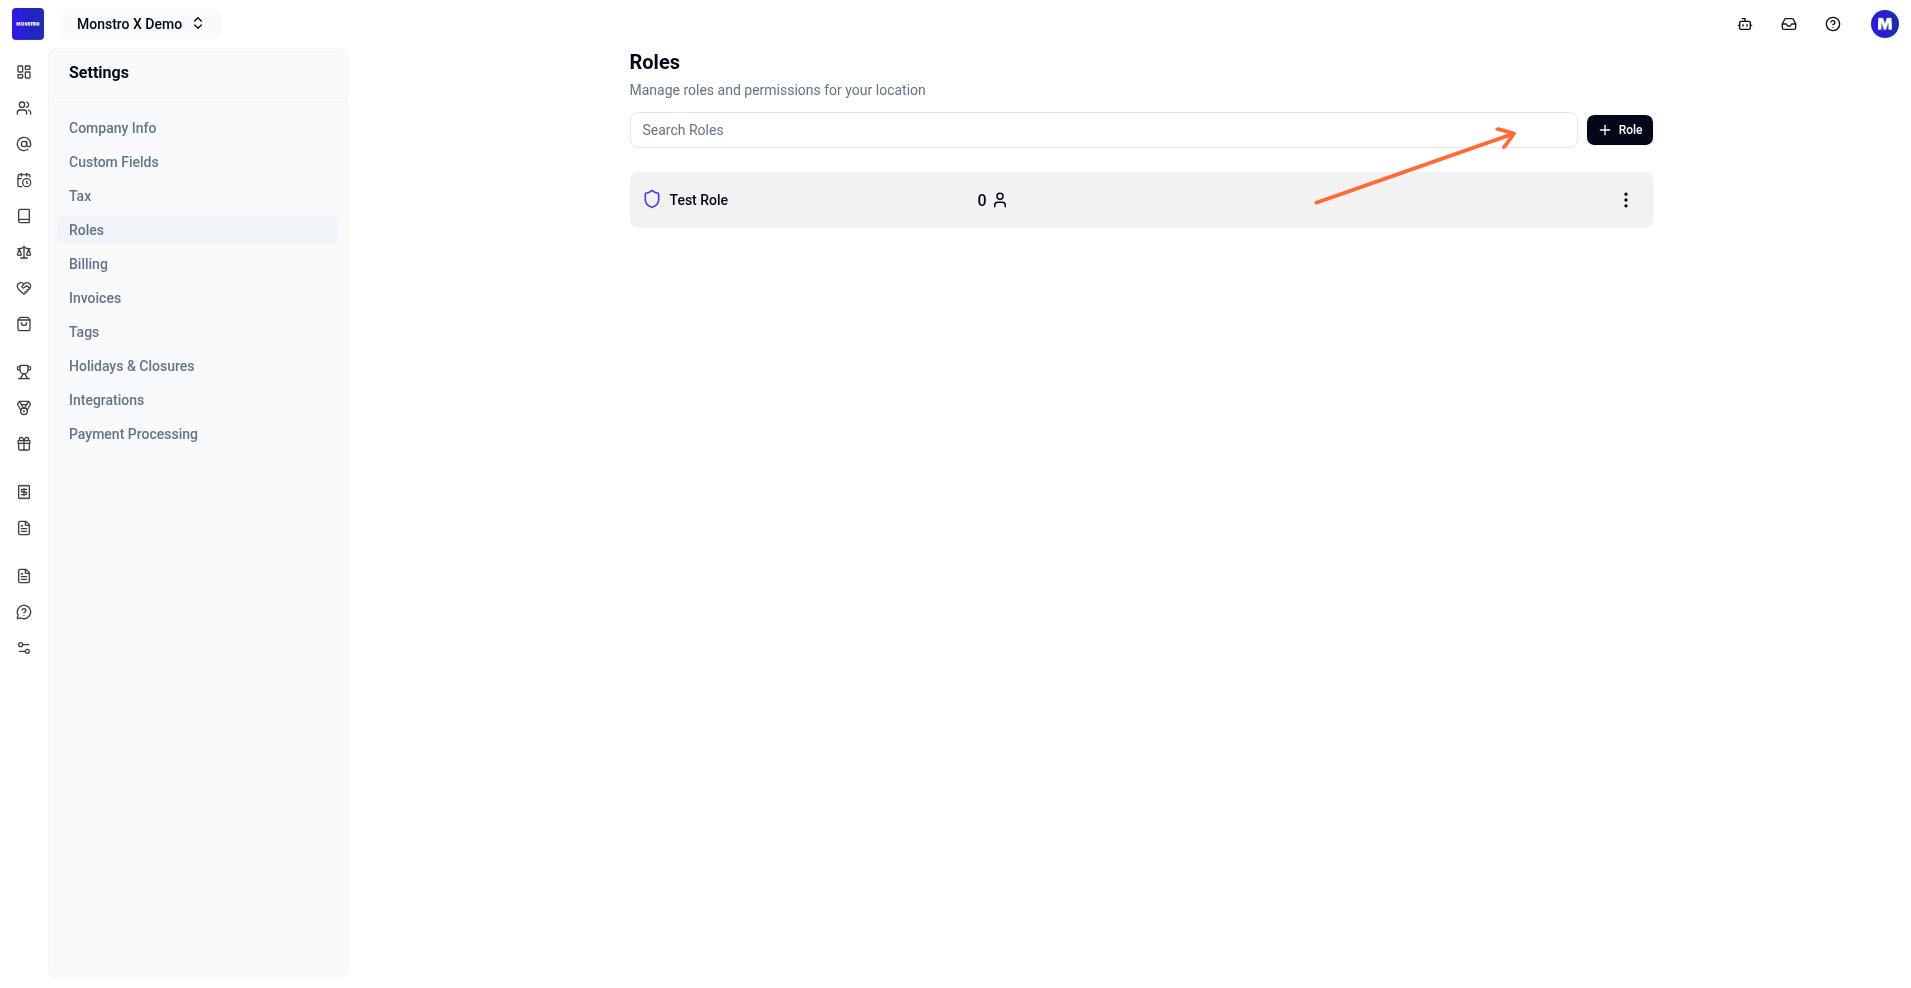Click the @ mention icon in sidebar
Image resolution: width=1911 pixels, height=988 pixels.
(x=24, y=144)
